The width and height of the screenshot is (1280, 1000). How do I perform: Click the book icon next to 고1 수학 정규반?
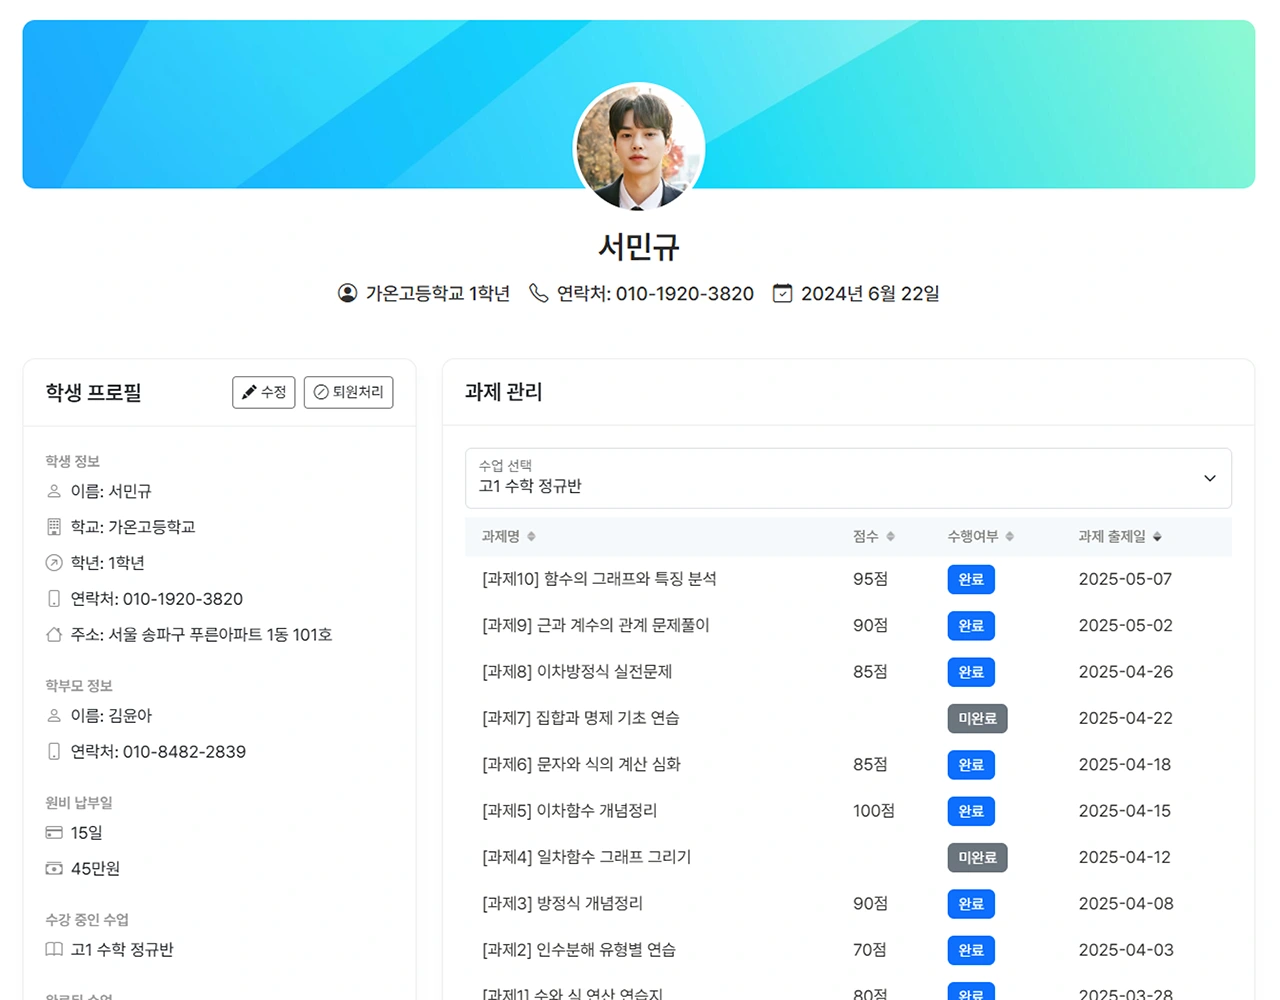point(54,950)
